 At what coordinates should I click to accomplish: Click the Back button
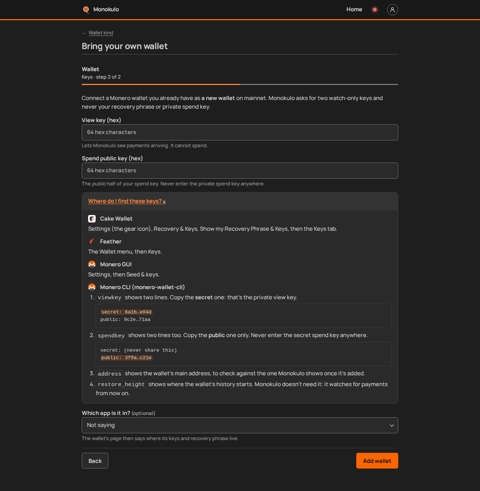pos(95,461)
